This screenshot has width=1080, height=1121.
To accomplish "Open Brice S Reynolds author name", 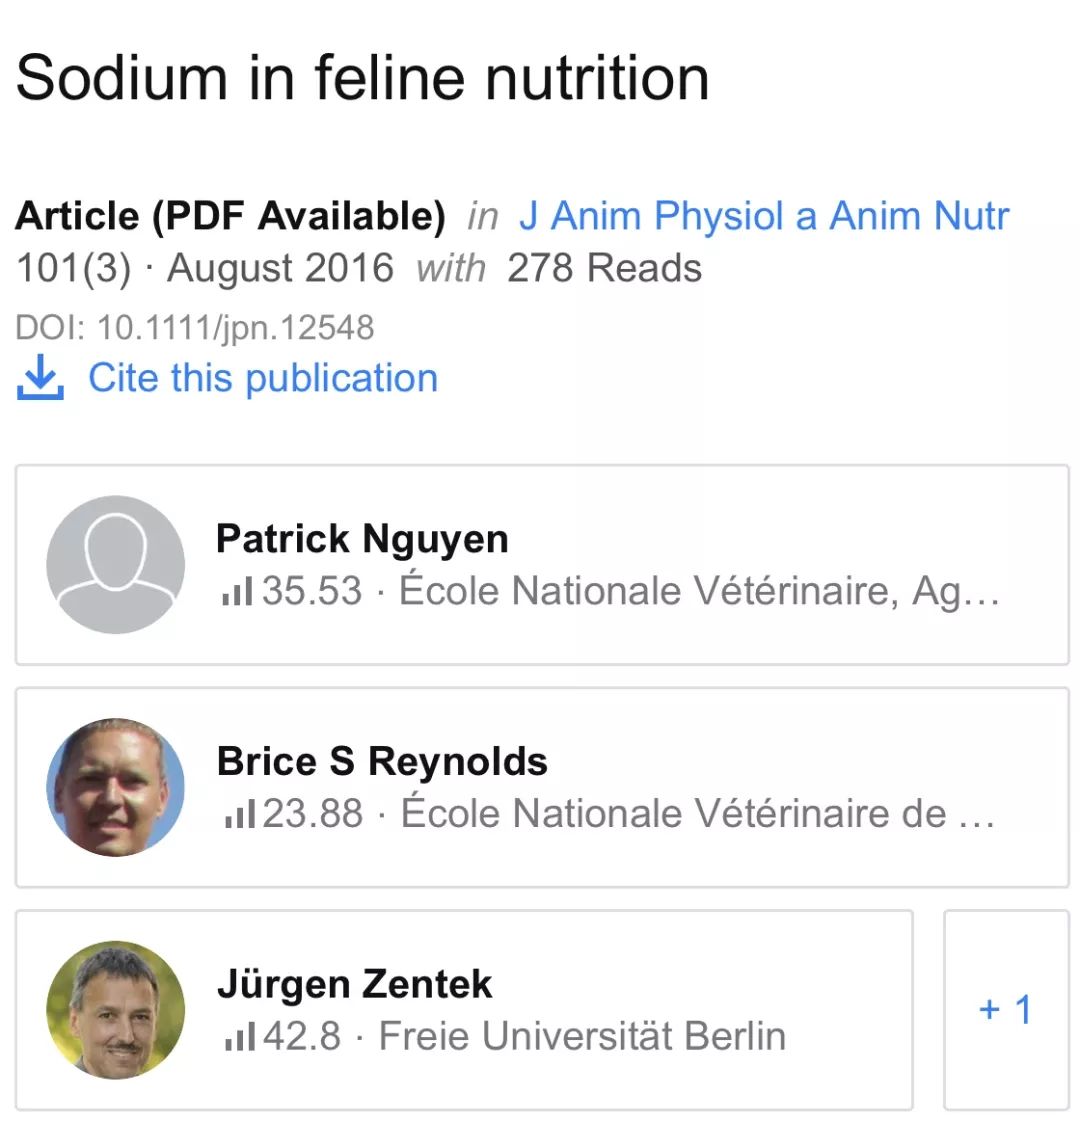I will click(382, 762).
